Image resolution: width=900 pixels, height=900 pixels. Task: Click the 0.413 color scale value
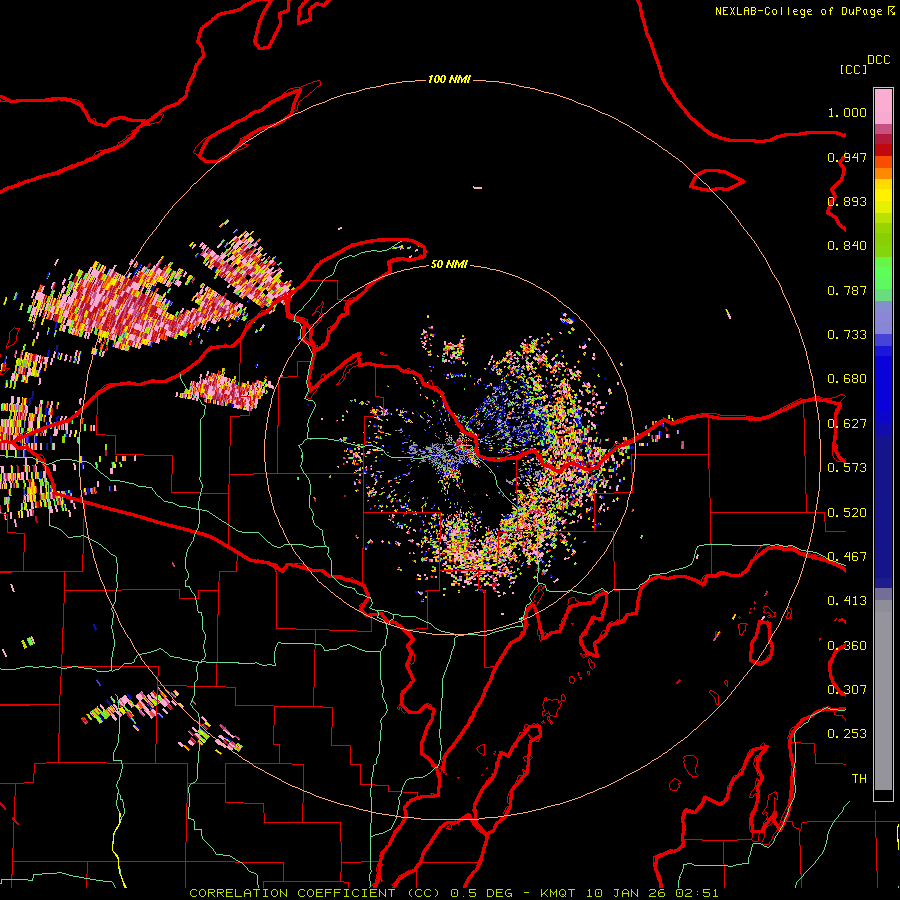click(x=847, y=601)
